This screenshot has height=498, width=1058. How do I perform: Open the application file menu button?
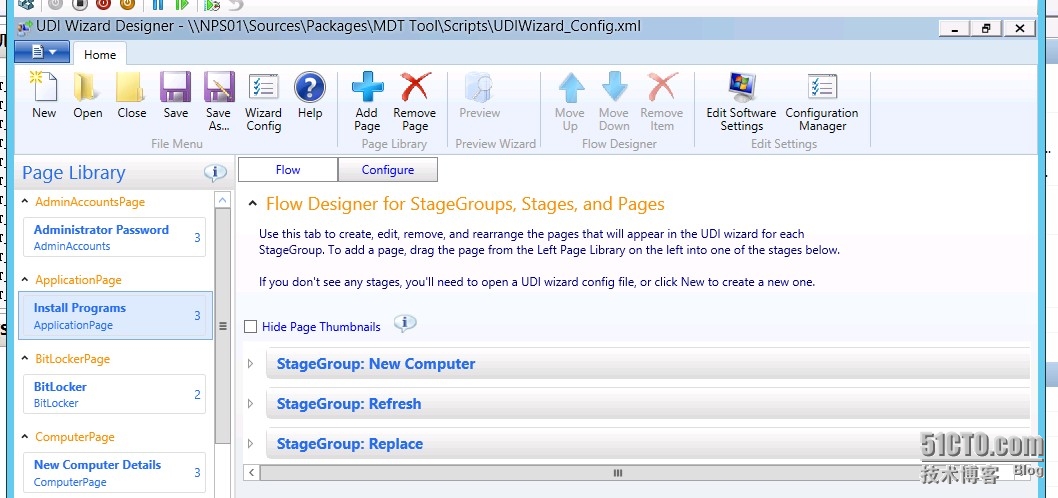[42, 51]
